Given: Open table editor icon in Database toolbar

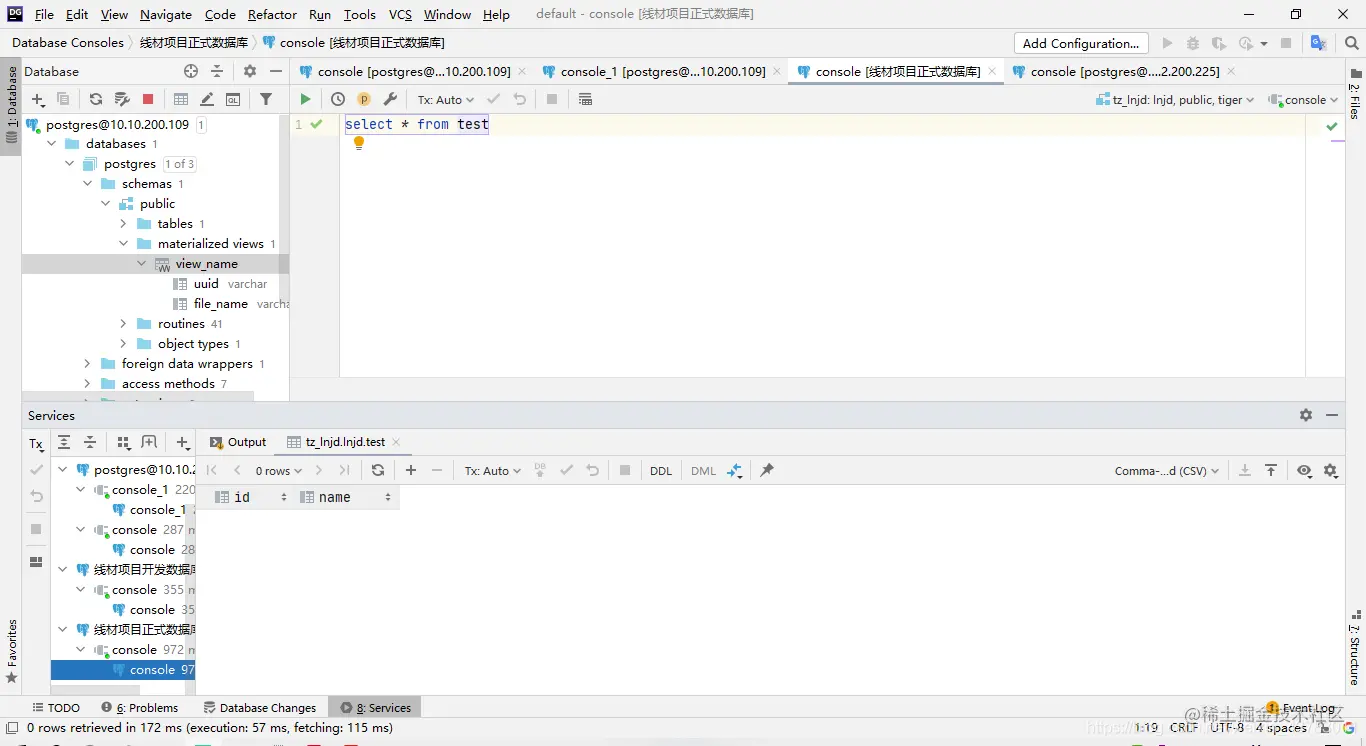Looking at the screenshot, I should [x=181, y=99].
